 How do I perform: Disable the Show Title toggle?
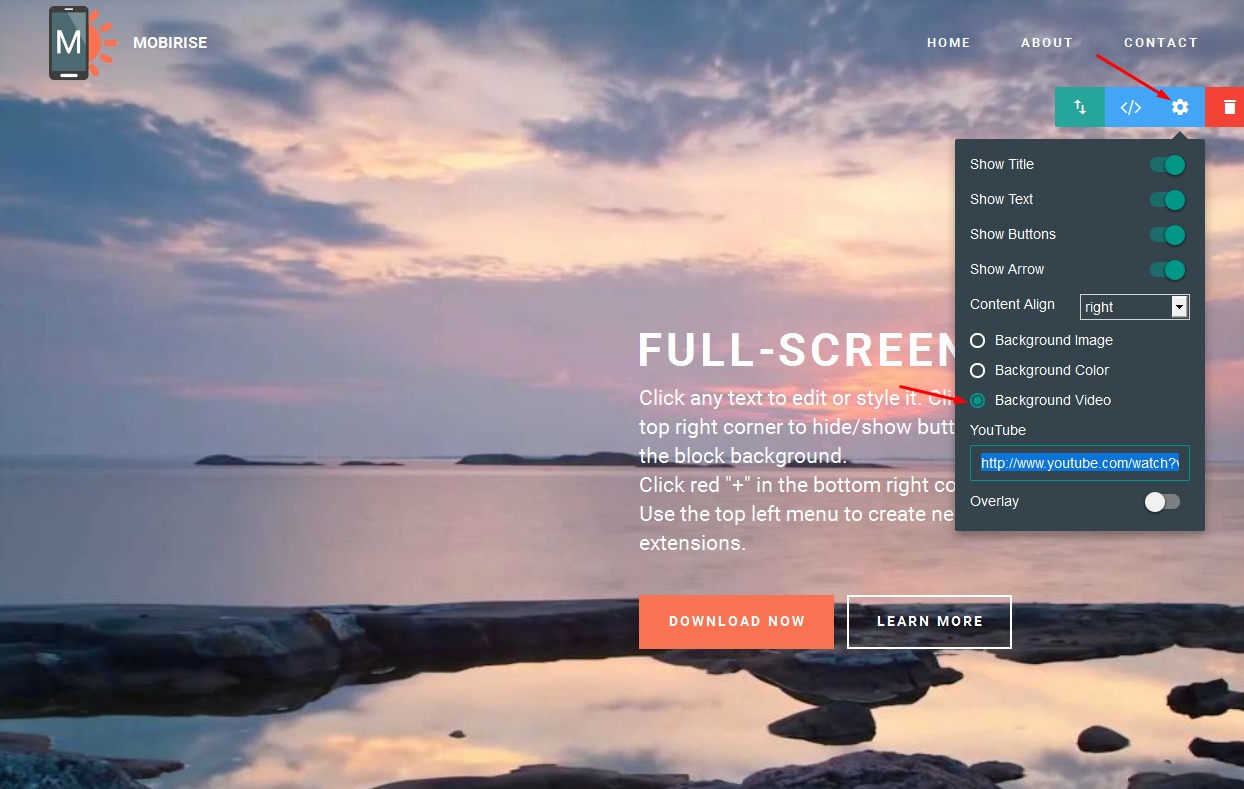pyautogui.click(x=1167, y=164)
